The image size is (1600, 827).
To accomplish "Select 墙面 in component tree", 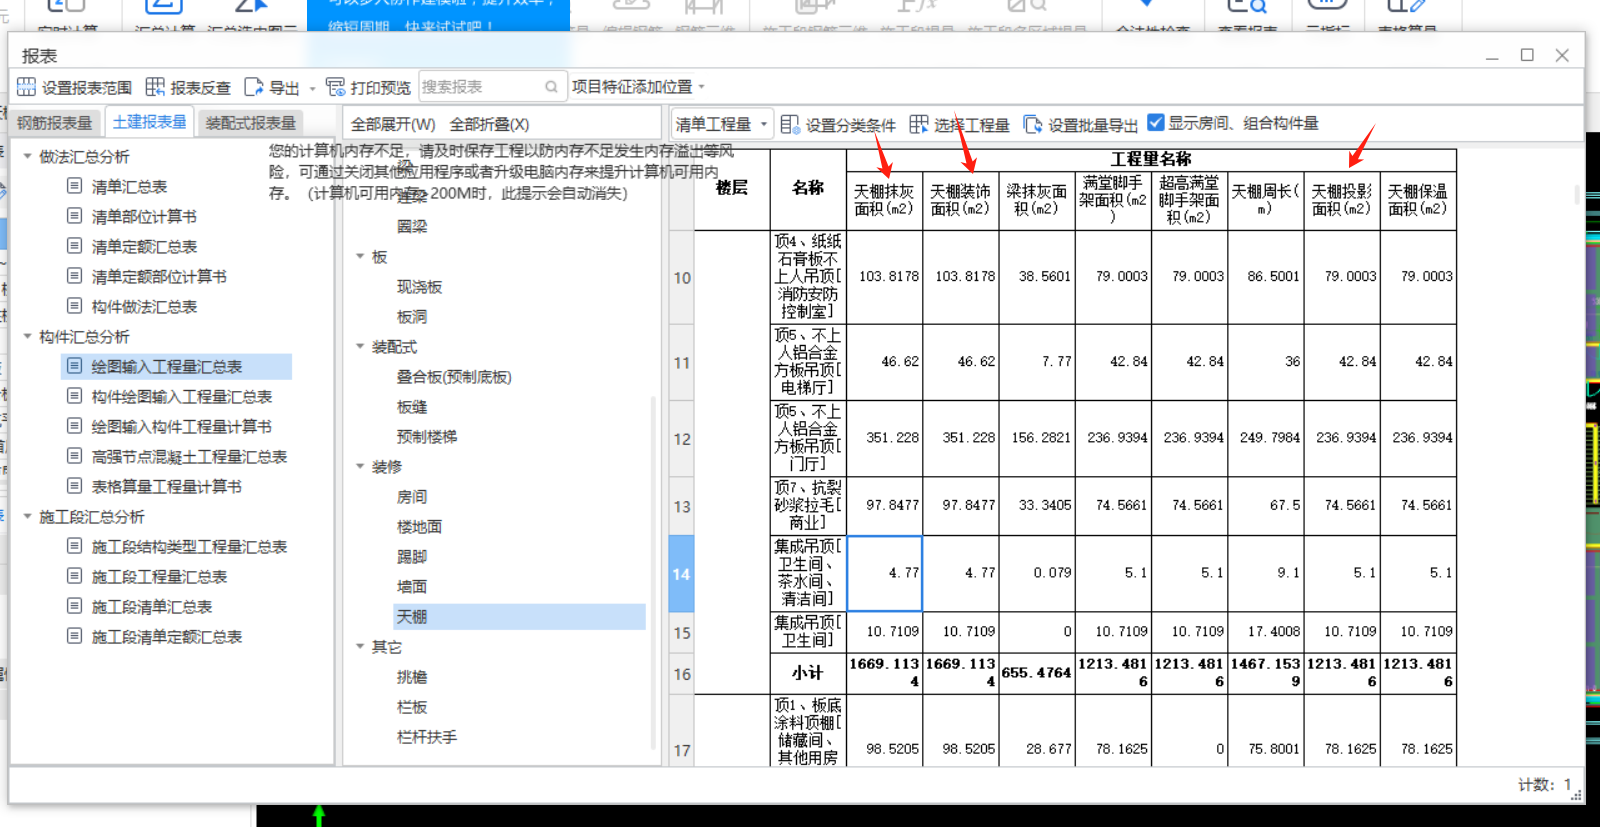I will (412, 587).
